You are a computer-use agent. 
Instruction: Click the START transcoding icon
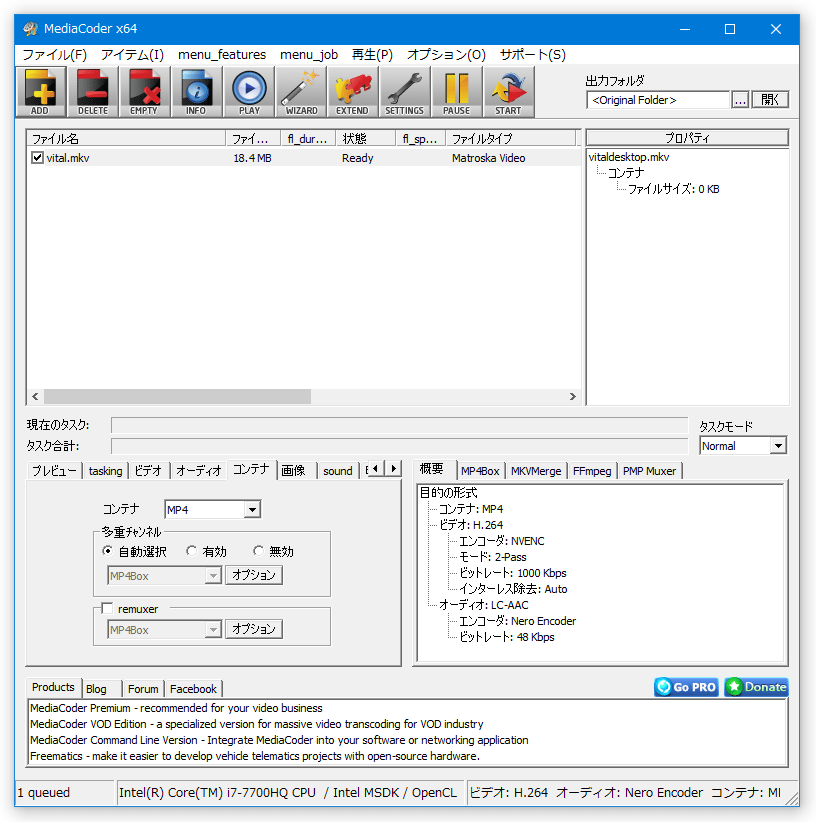(x=508, y=91)
